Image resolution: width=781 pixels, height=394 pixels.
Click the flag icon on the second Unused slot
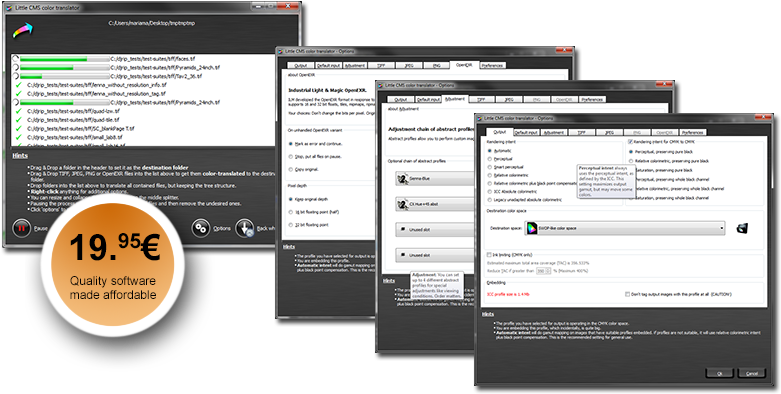[x=403, y=255]
